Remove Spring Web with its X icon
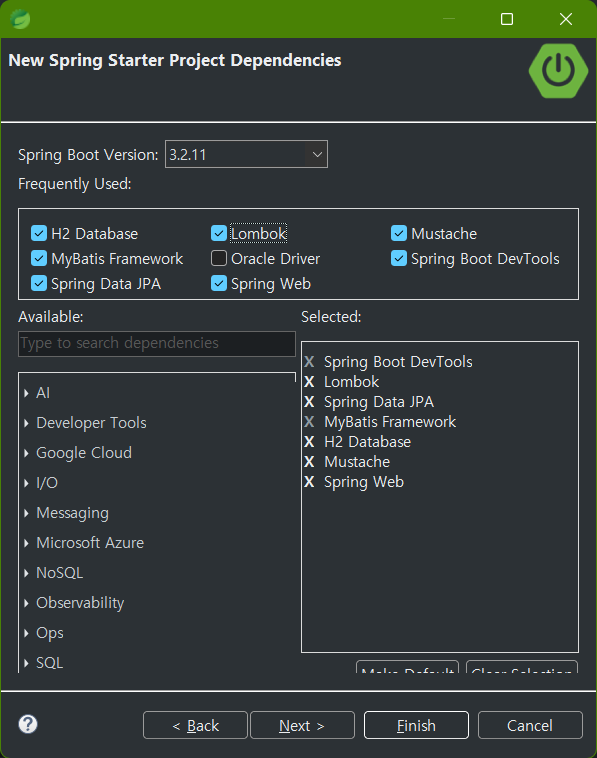Image resolution: width=597 pixels, height=758 pixels. (309, 482)
